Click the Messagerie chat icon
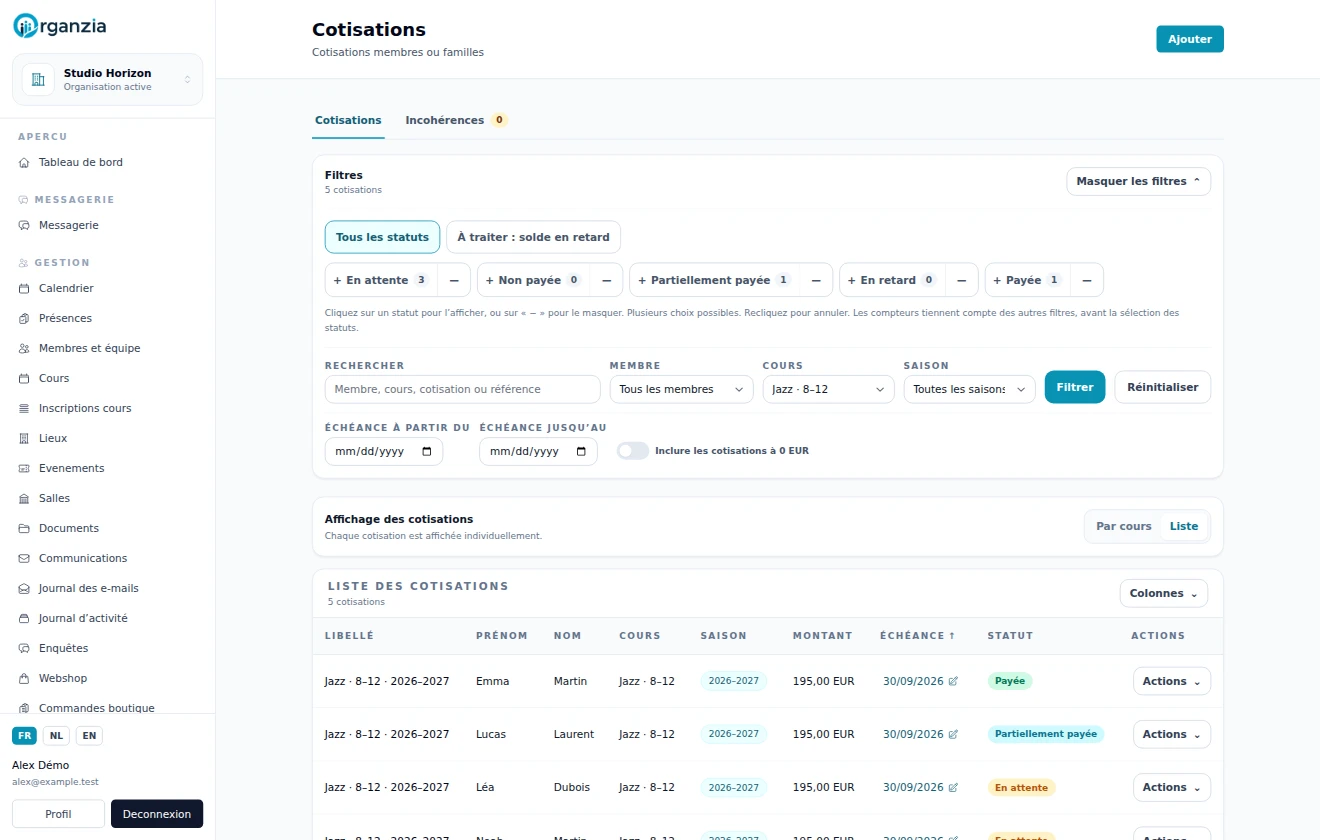The height and width of the screenshot is (840, 1320). [x=24, y=225]
